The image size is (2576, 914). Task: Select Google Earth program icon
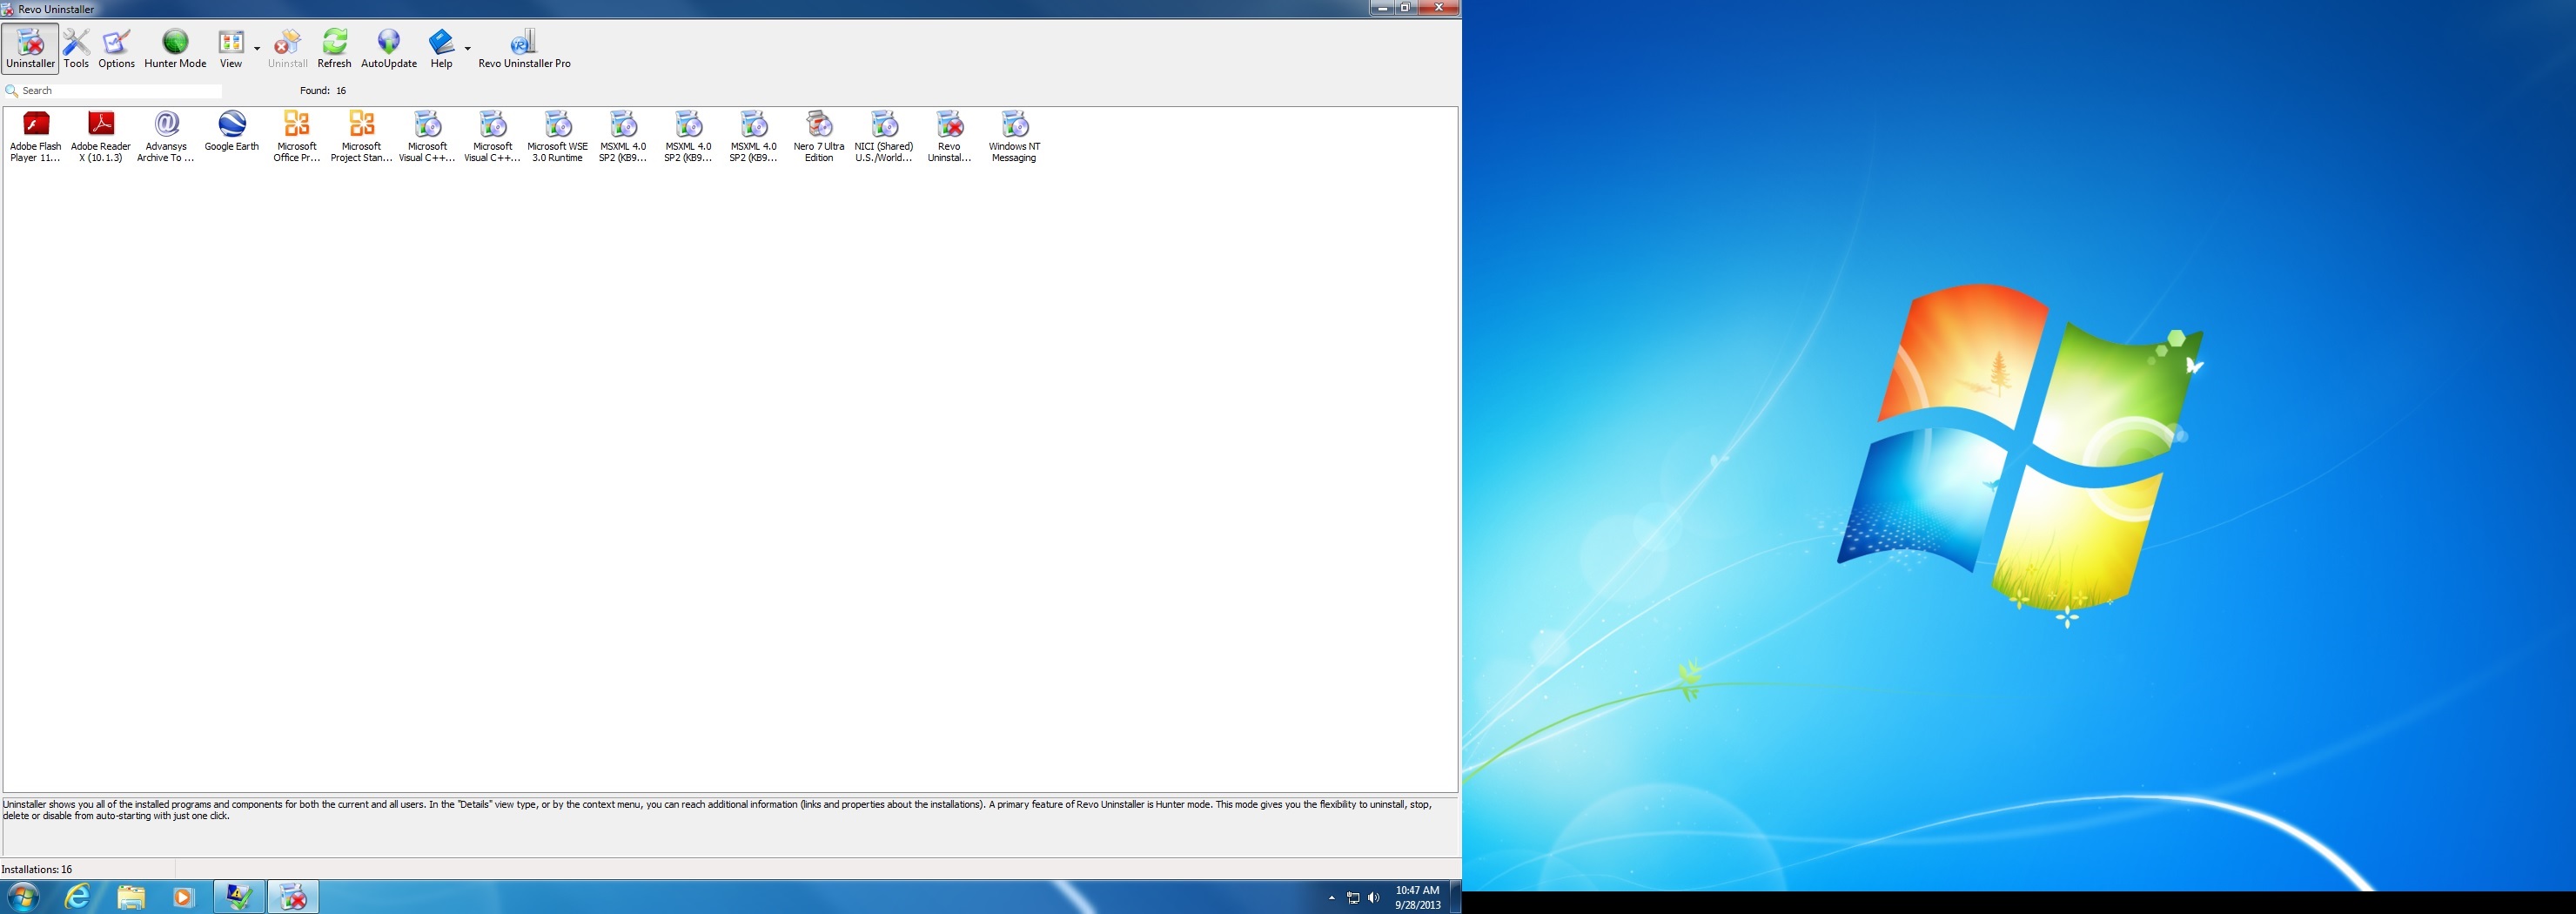click(232, 132)
